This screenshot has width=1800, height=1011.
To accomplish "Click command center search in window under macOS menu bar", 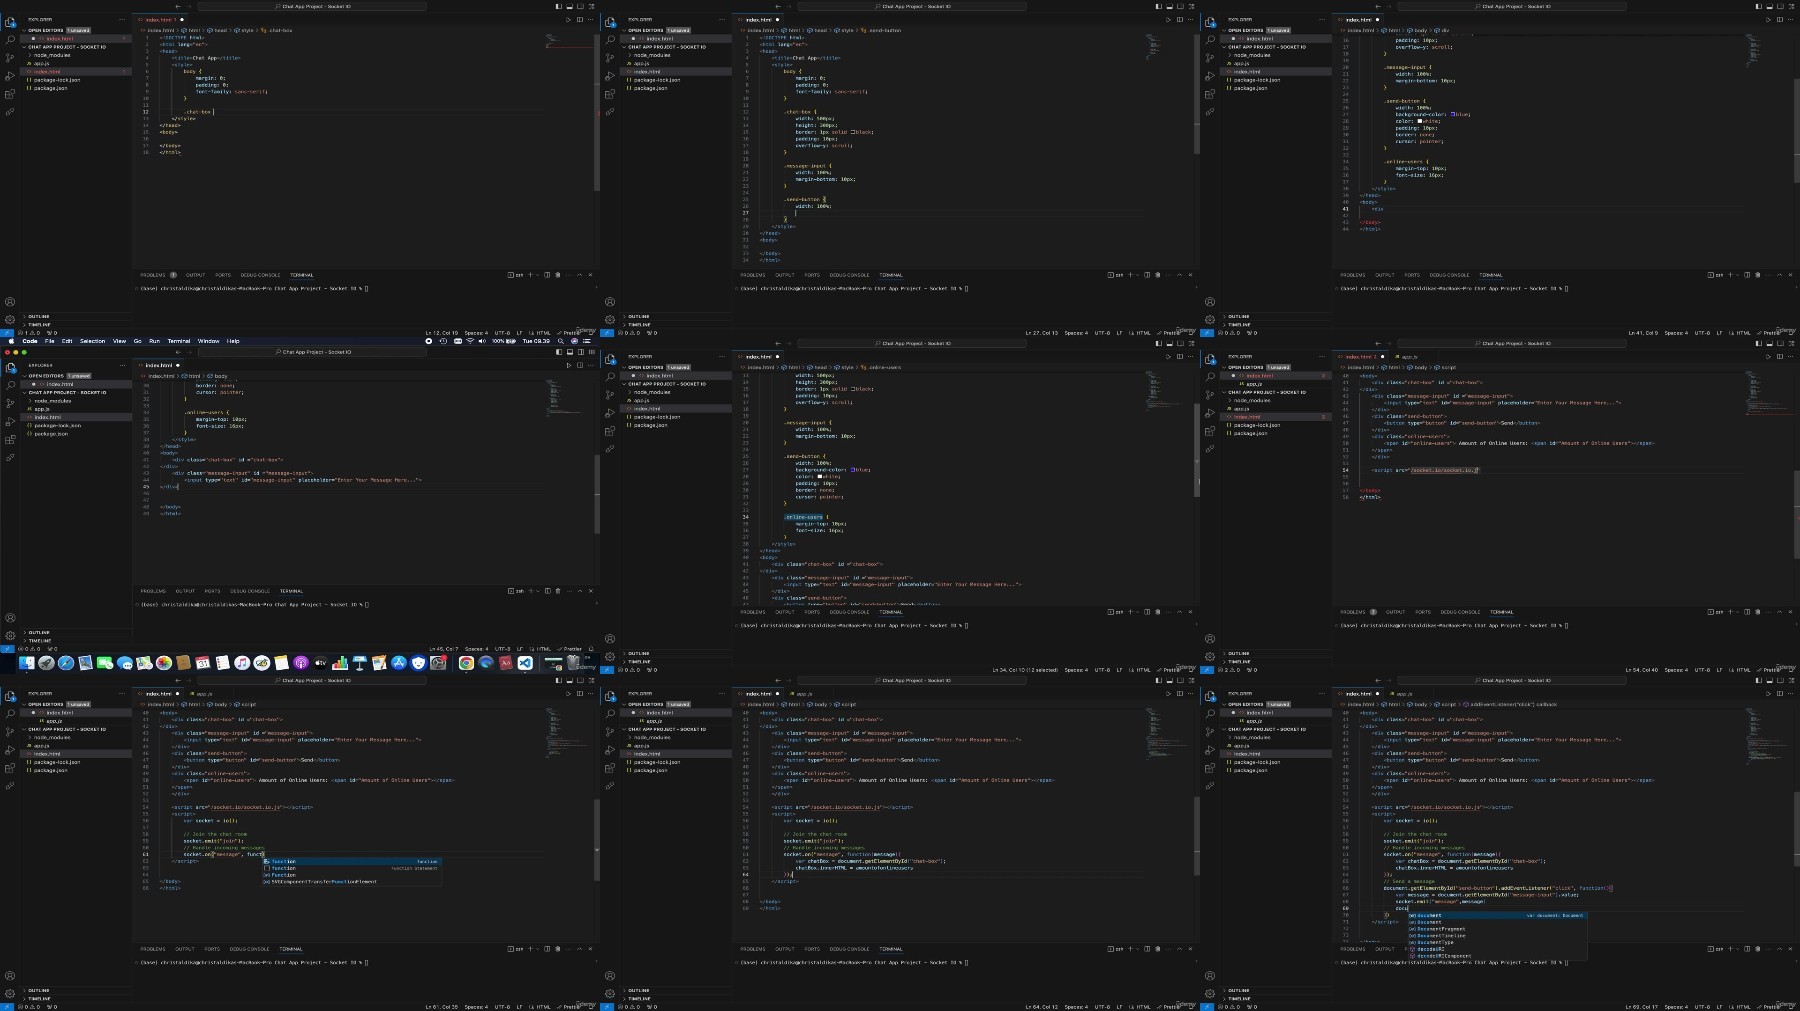I will [x=313, y=352].
